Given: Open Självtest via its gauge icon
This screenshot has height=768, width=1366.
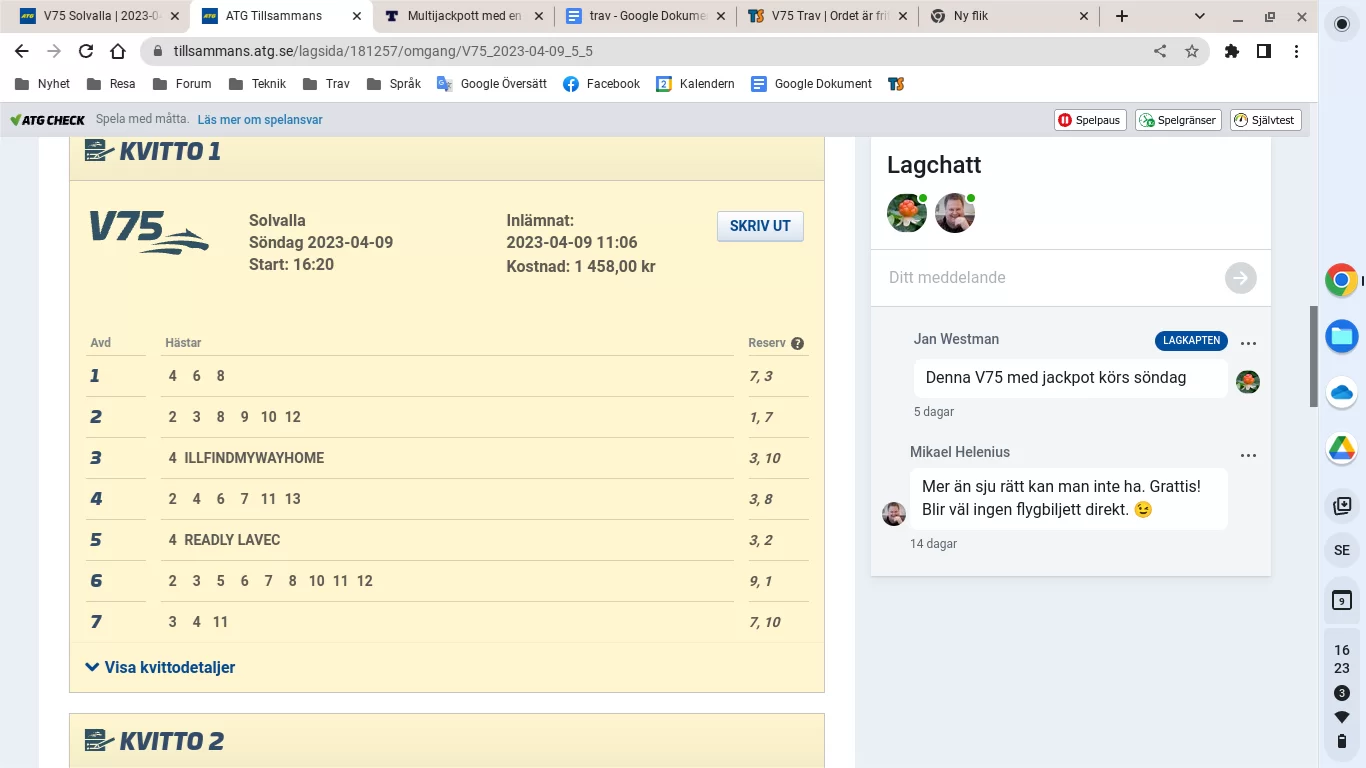Looking at the screenshot, I should pos(1243,119).
